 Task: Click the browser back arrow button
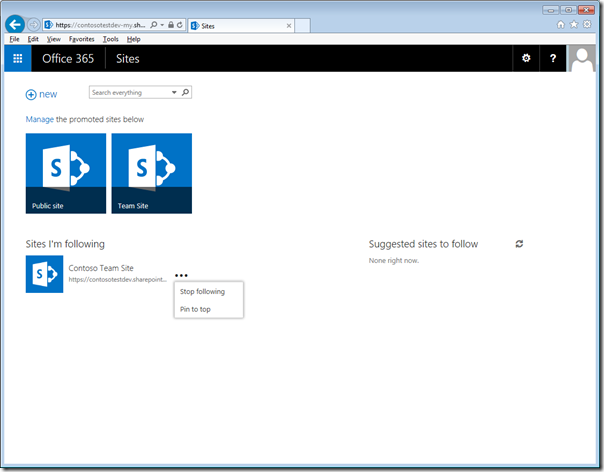pyautogui.click(x=15, y=25)
